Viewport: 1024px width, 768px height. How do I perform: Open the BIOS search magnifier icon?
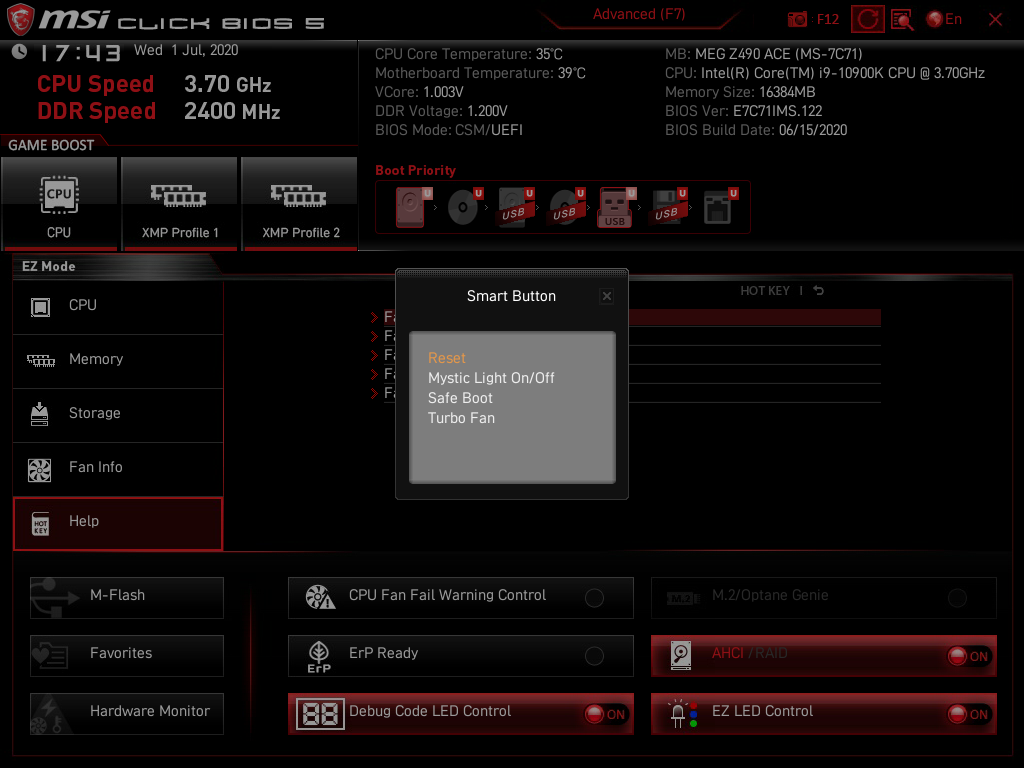tap(902, 20)
